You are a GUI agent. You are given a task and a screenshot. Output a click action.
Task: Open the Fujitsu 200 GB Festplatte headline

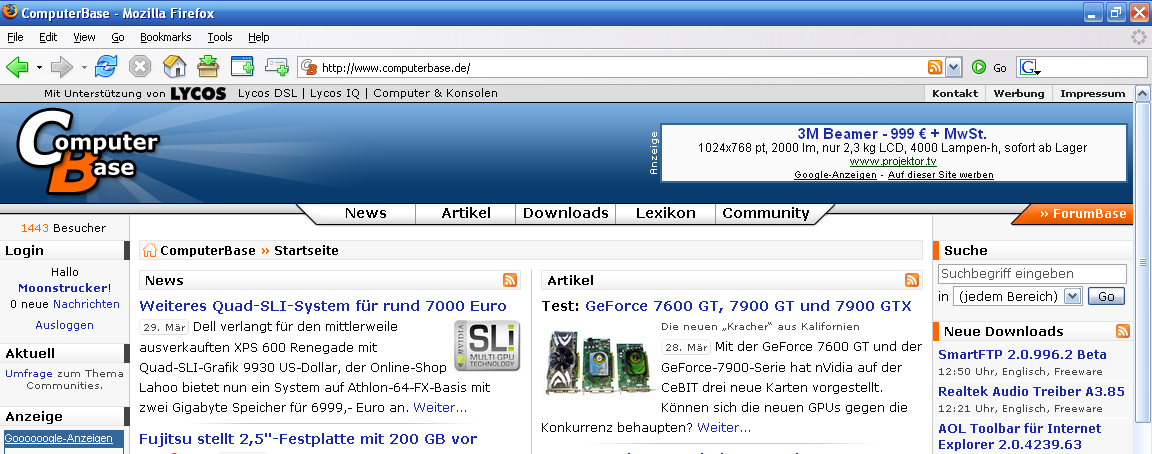point(308,439)
